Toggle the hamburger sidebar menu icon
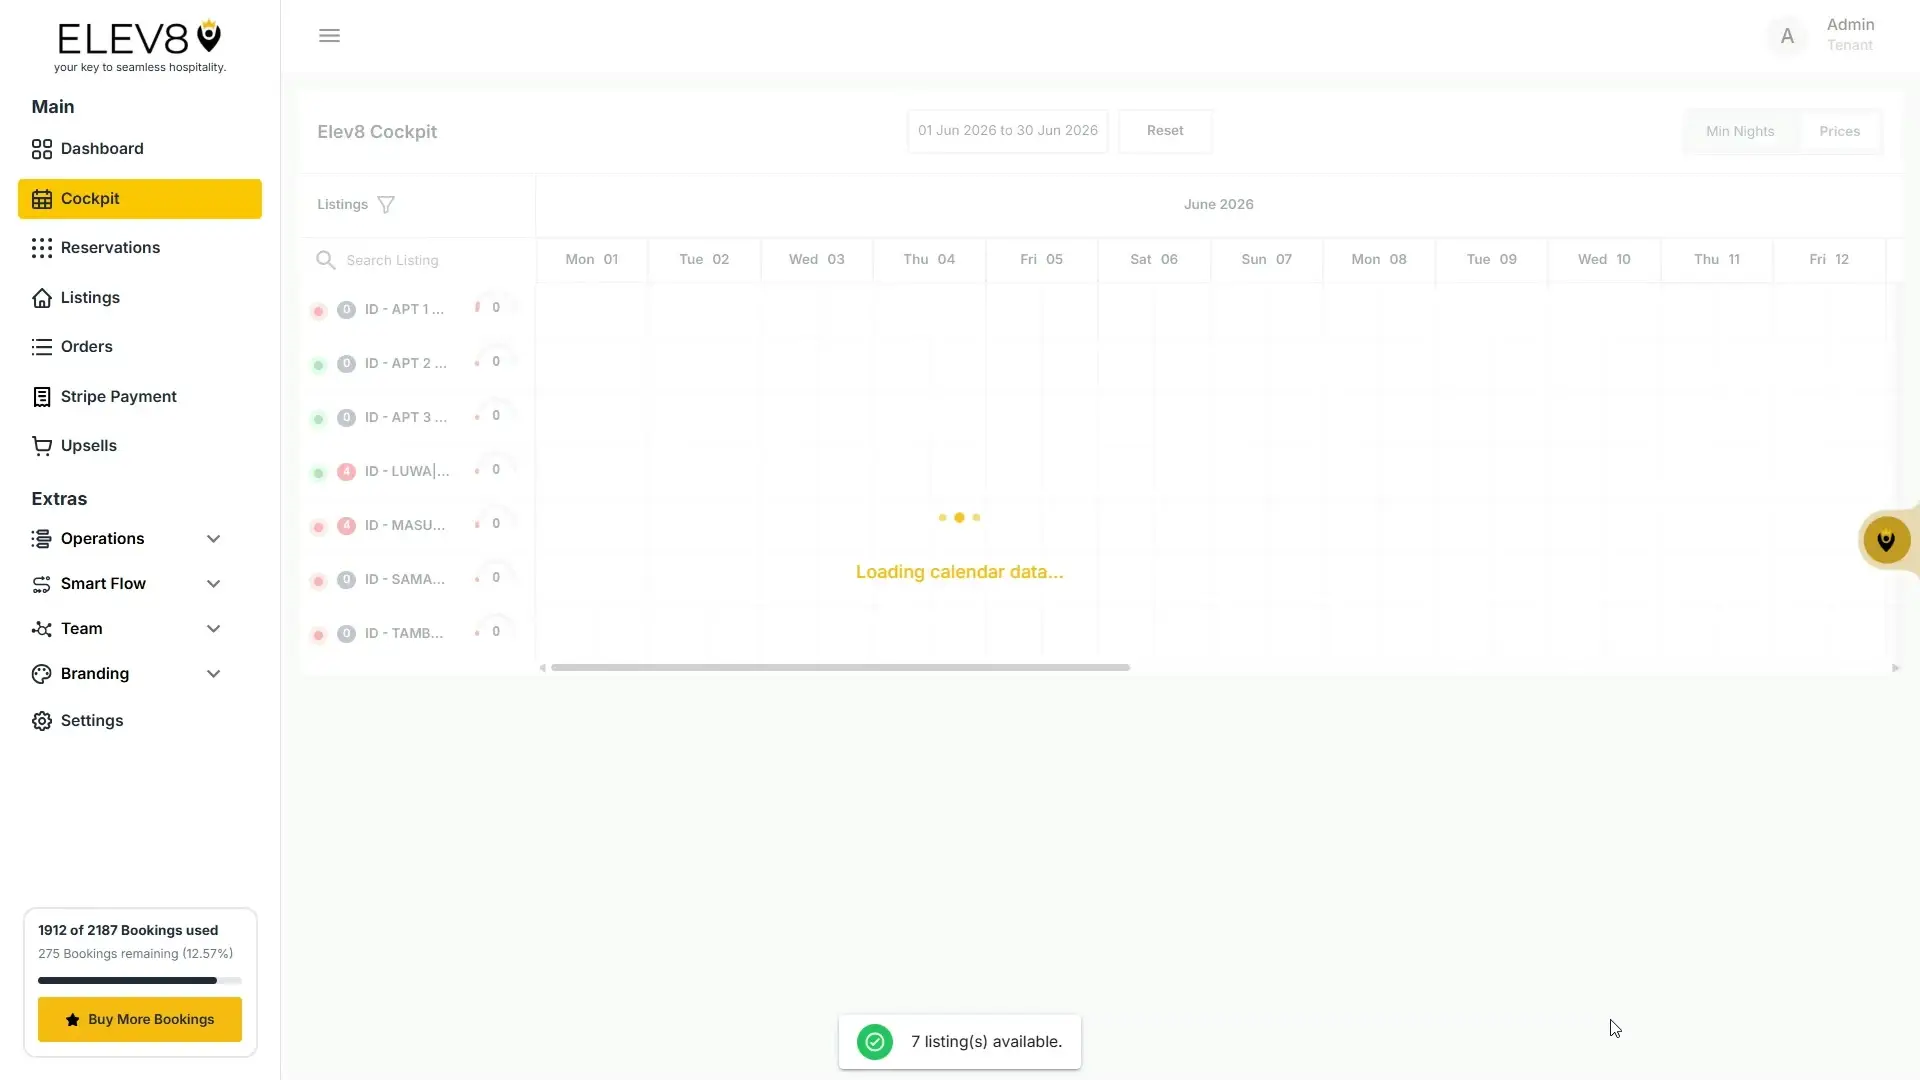Screen dimensions: 1920x1080 [x=329, y=36]
